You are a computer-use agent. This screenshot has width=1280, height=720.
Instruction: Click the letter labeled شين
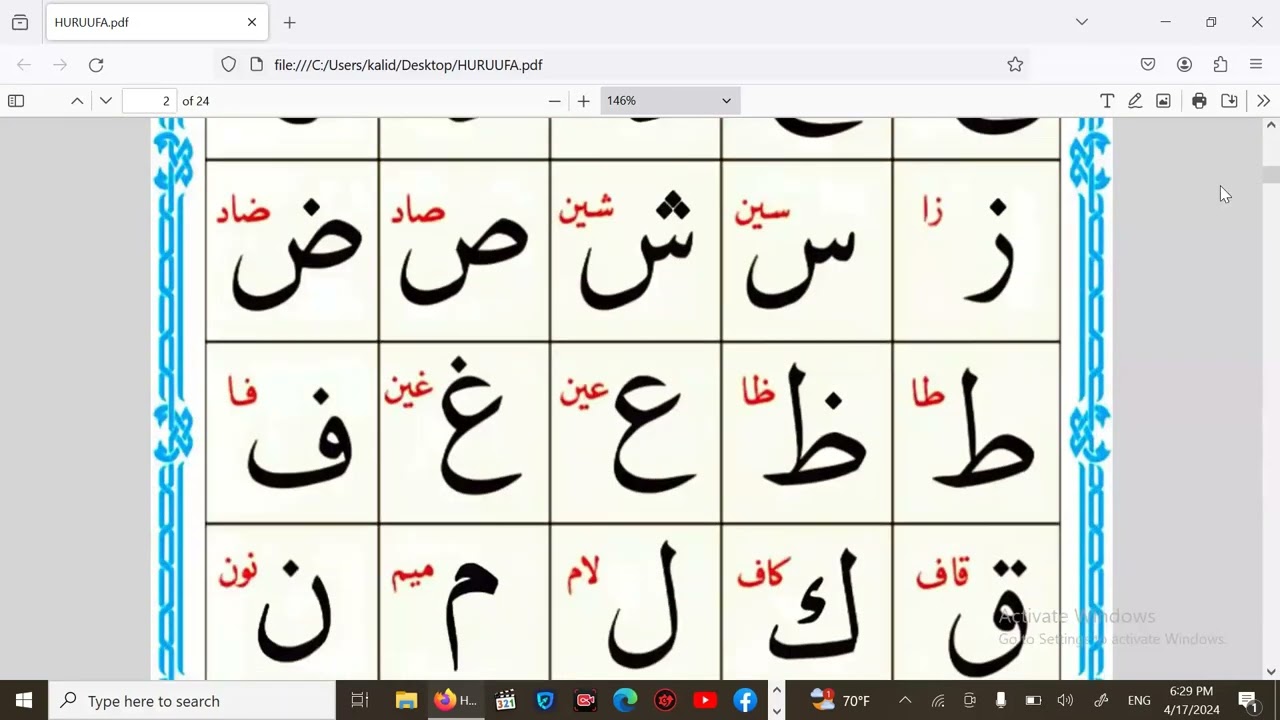(637, 250)
